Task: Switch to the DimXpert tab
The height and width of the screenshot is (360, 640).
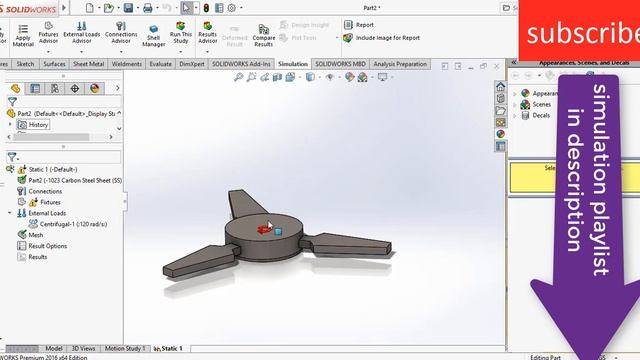Action: coord(192,64)
